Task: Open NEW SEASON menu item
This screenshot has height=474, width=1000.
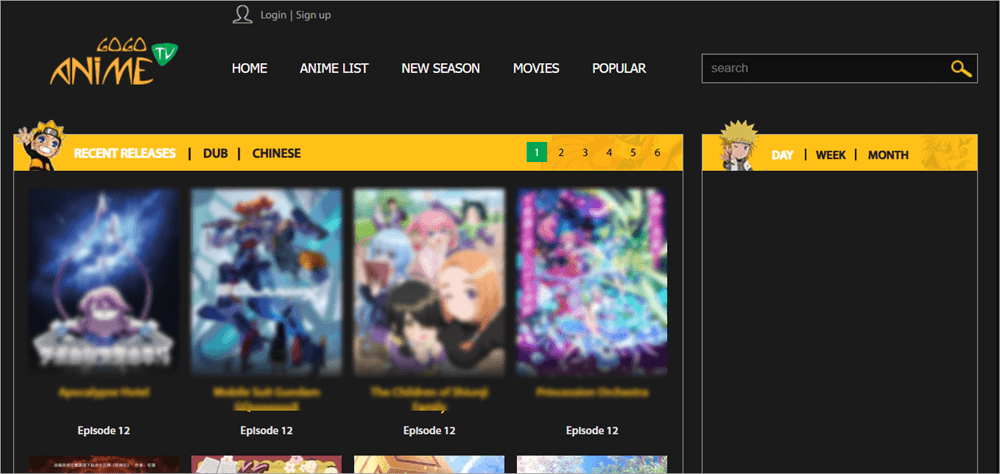Action: [441, 68]
